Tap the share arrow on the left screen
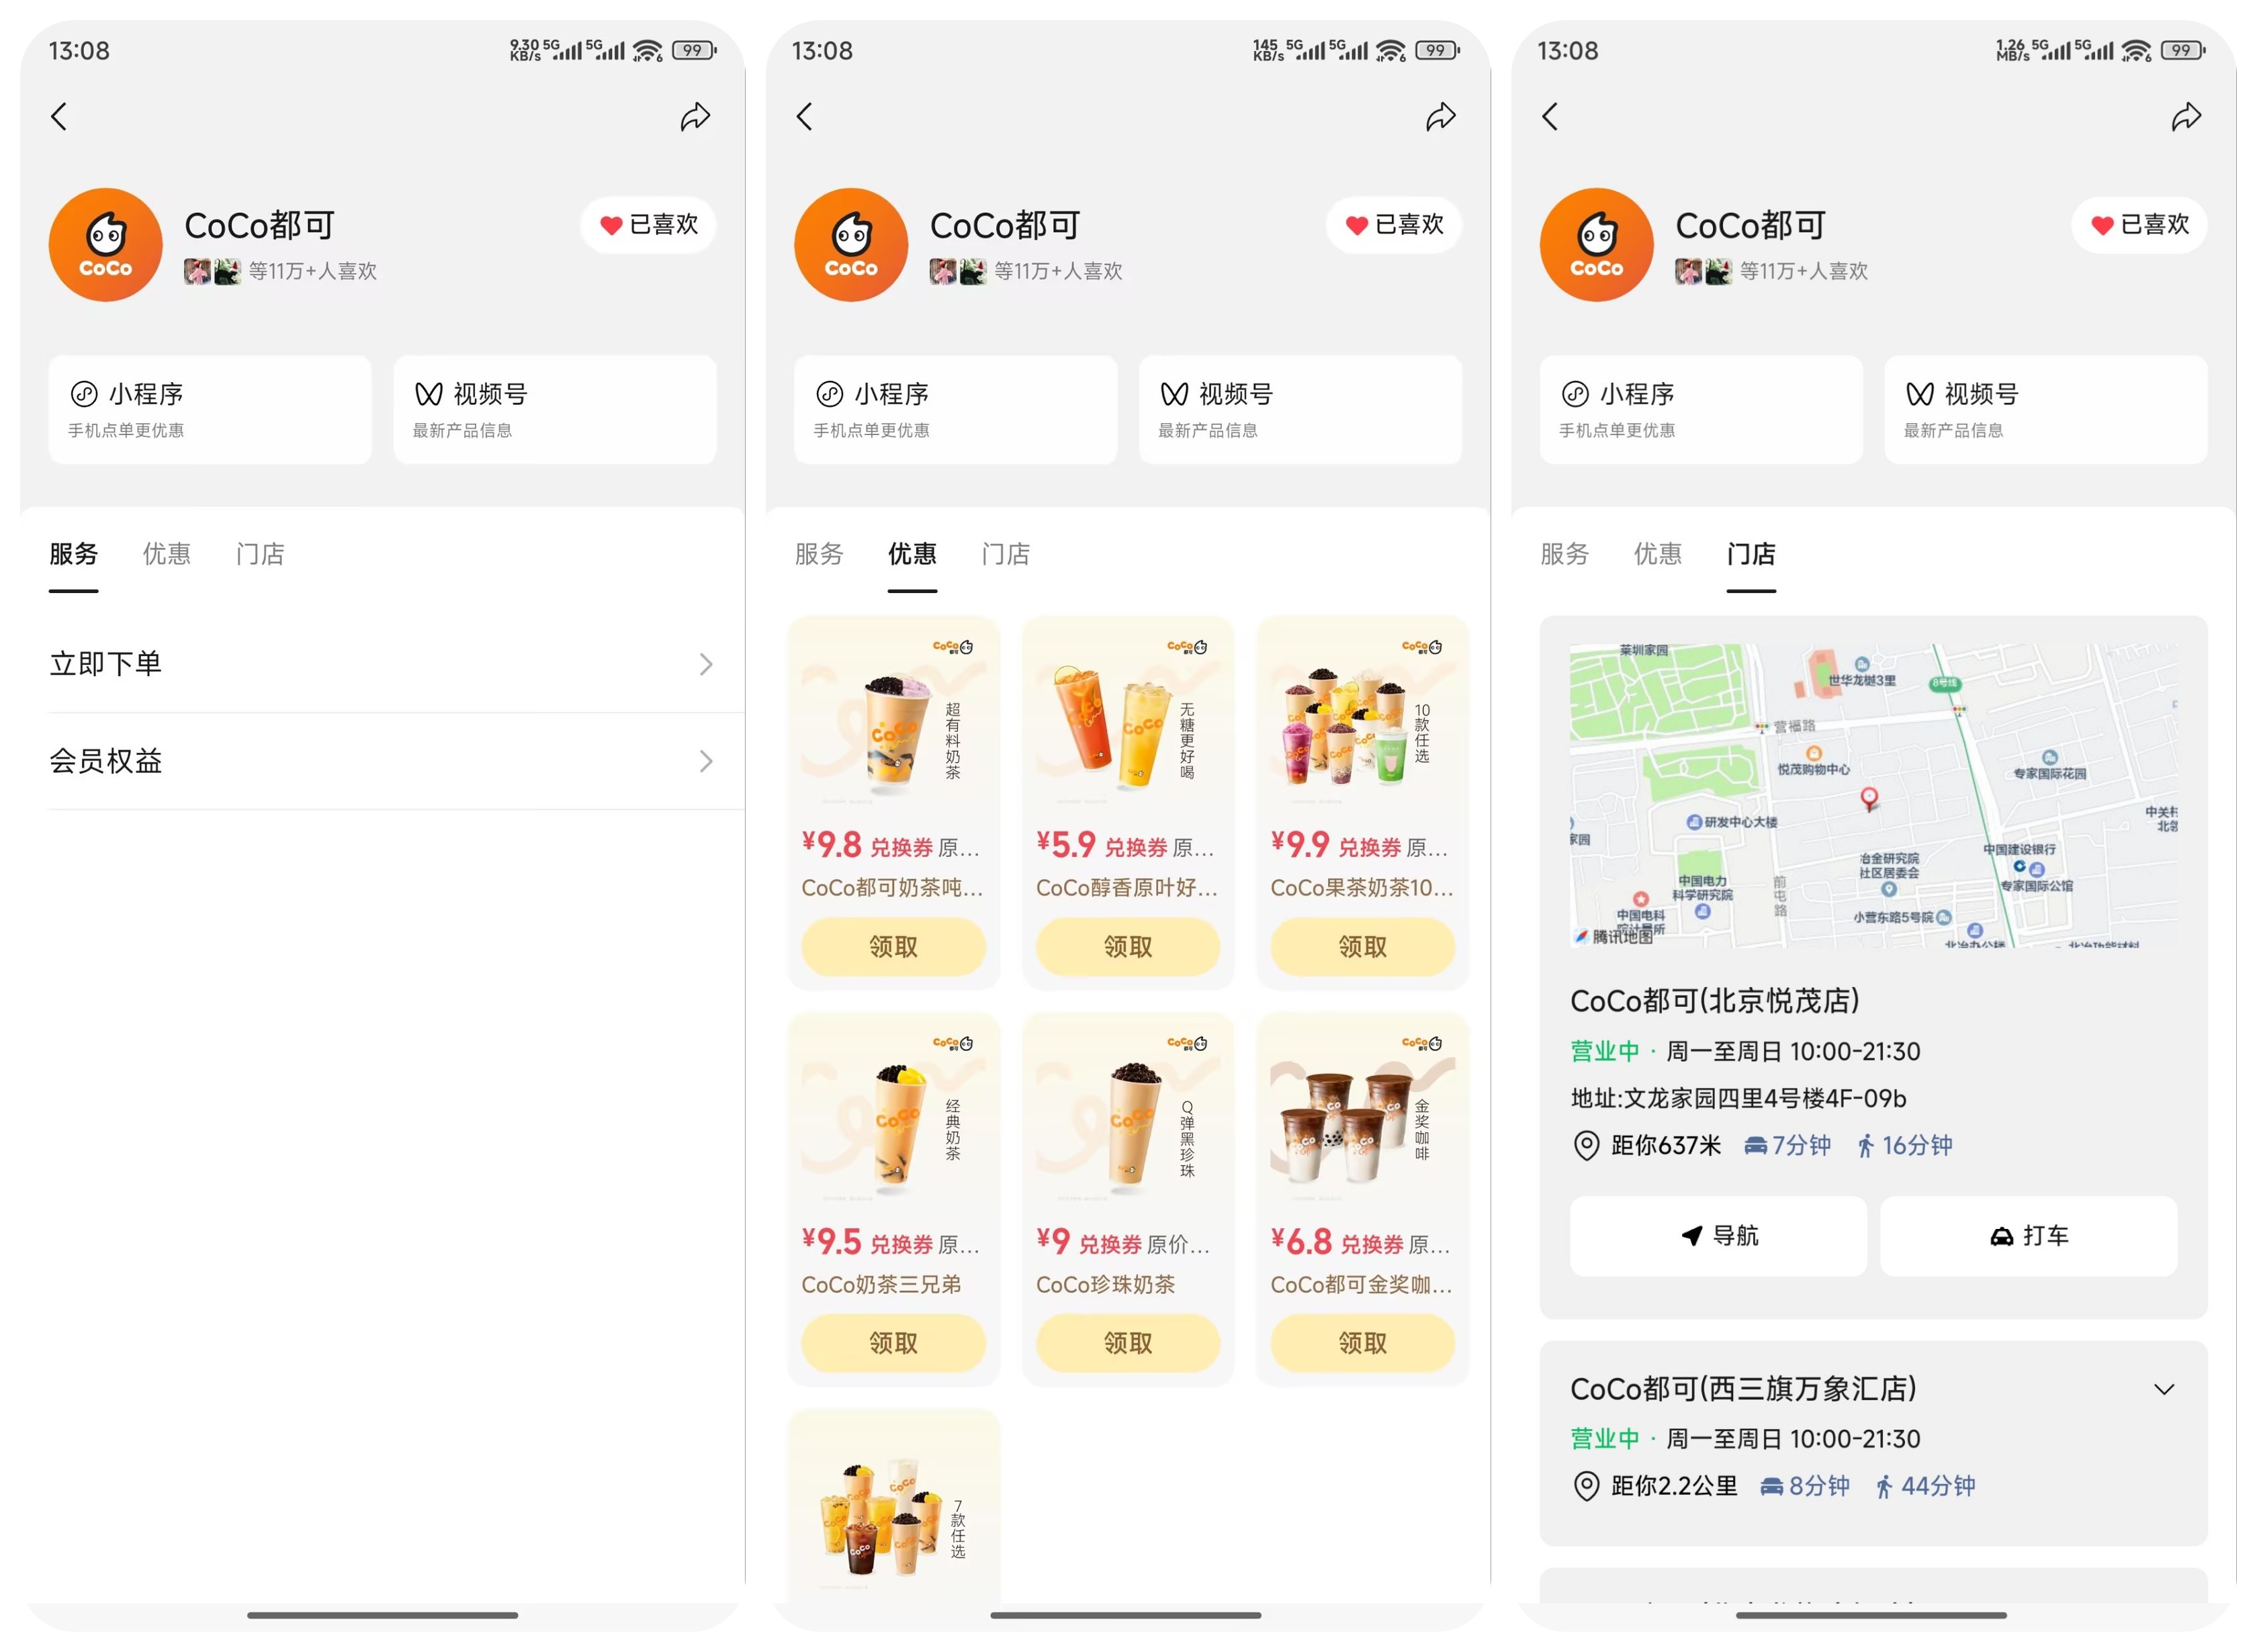The width and height of the screenshot is (2257, 1652). click(x=695, y=117)
